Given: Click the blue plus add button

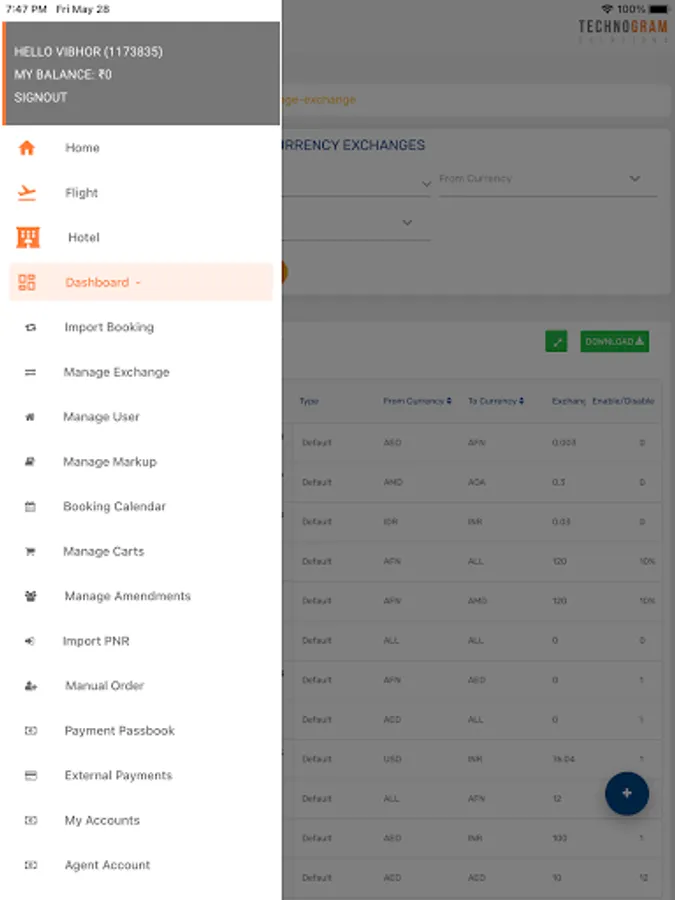Looking at the screenshot, I should (627, 793).
